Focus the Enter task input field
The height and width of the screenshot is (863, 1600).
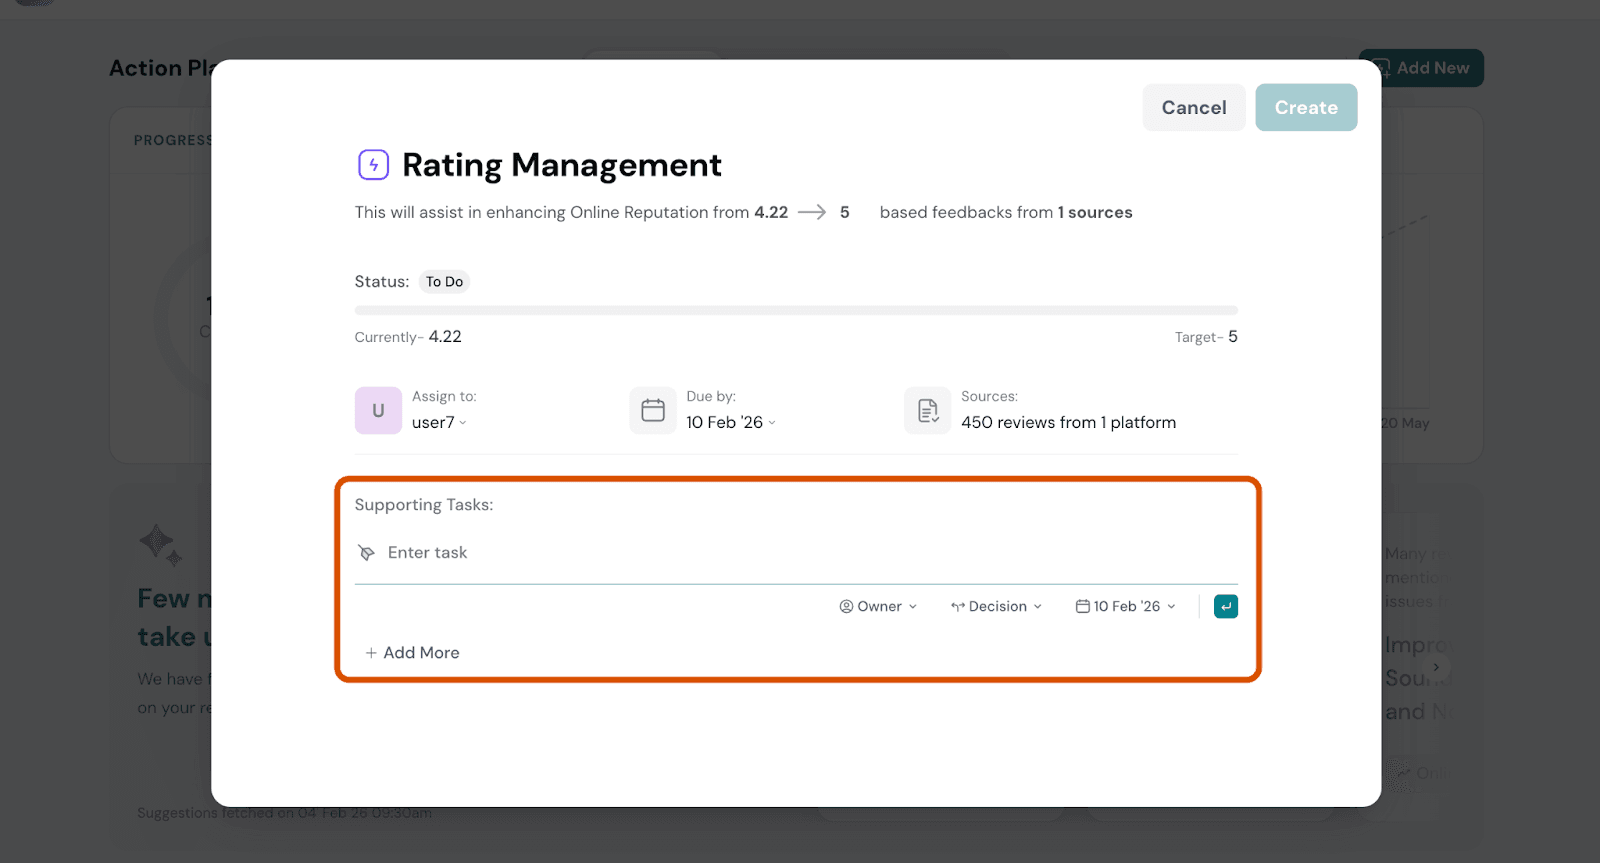(x=800, y=553)
